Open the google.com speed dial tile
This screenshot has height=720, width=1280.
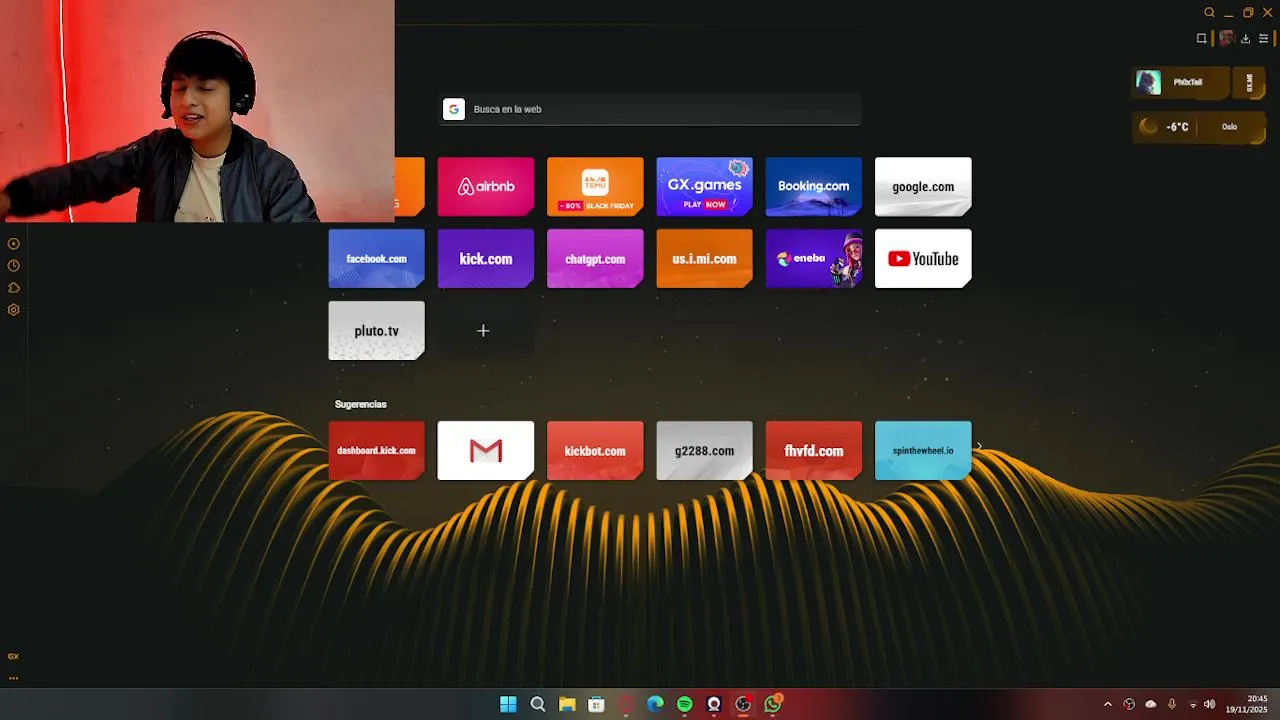923,186
